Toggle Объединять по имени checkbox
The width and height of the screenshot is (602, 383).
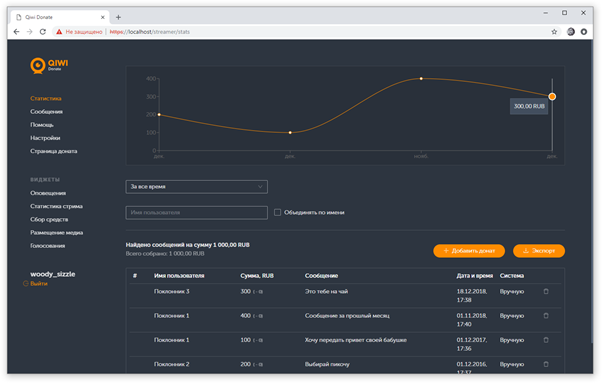277,212
